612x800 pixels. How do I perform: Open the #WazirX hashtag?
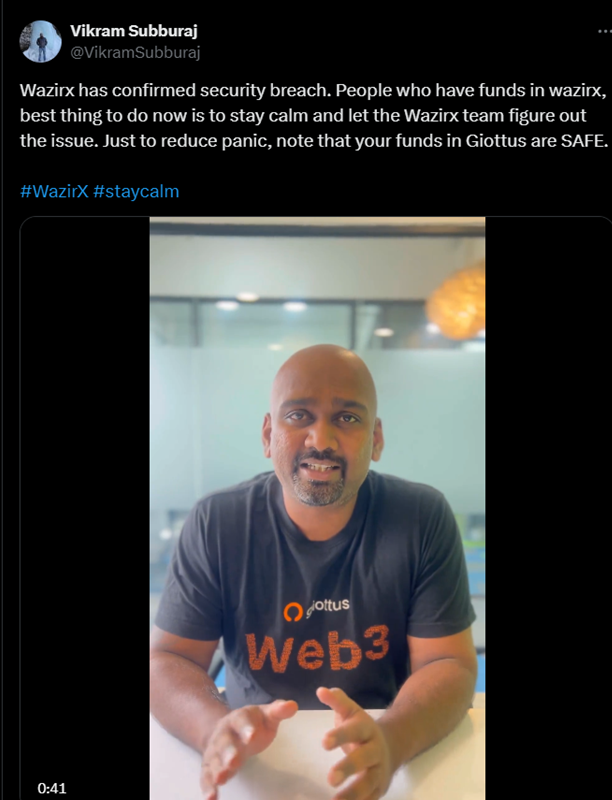(54, 191)
